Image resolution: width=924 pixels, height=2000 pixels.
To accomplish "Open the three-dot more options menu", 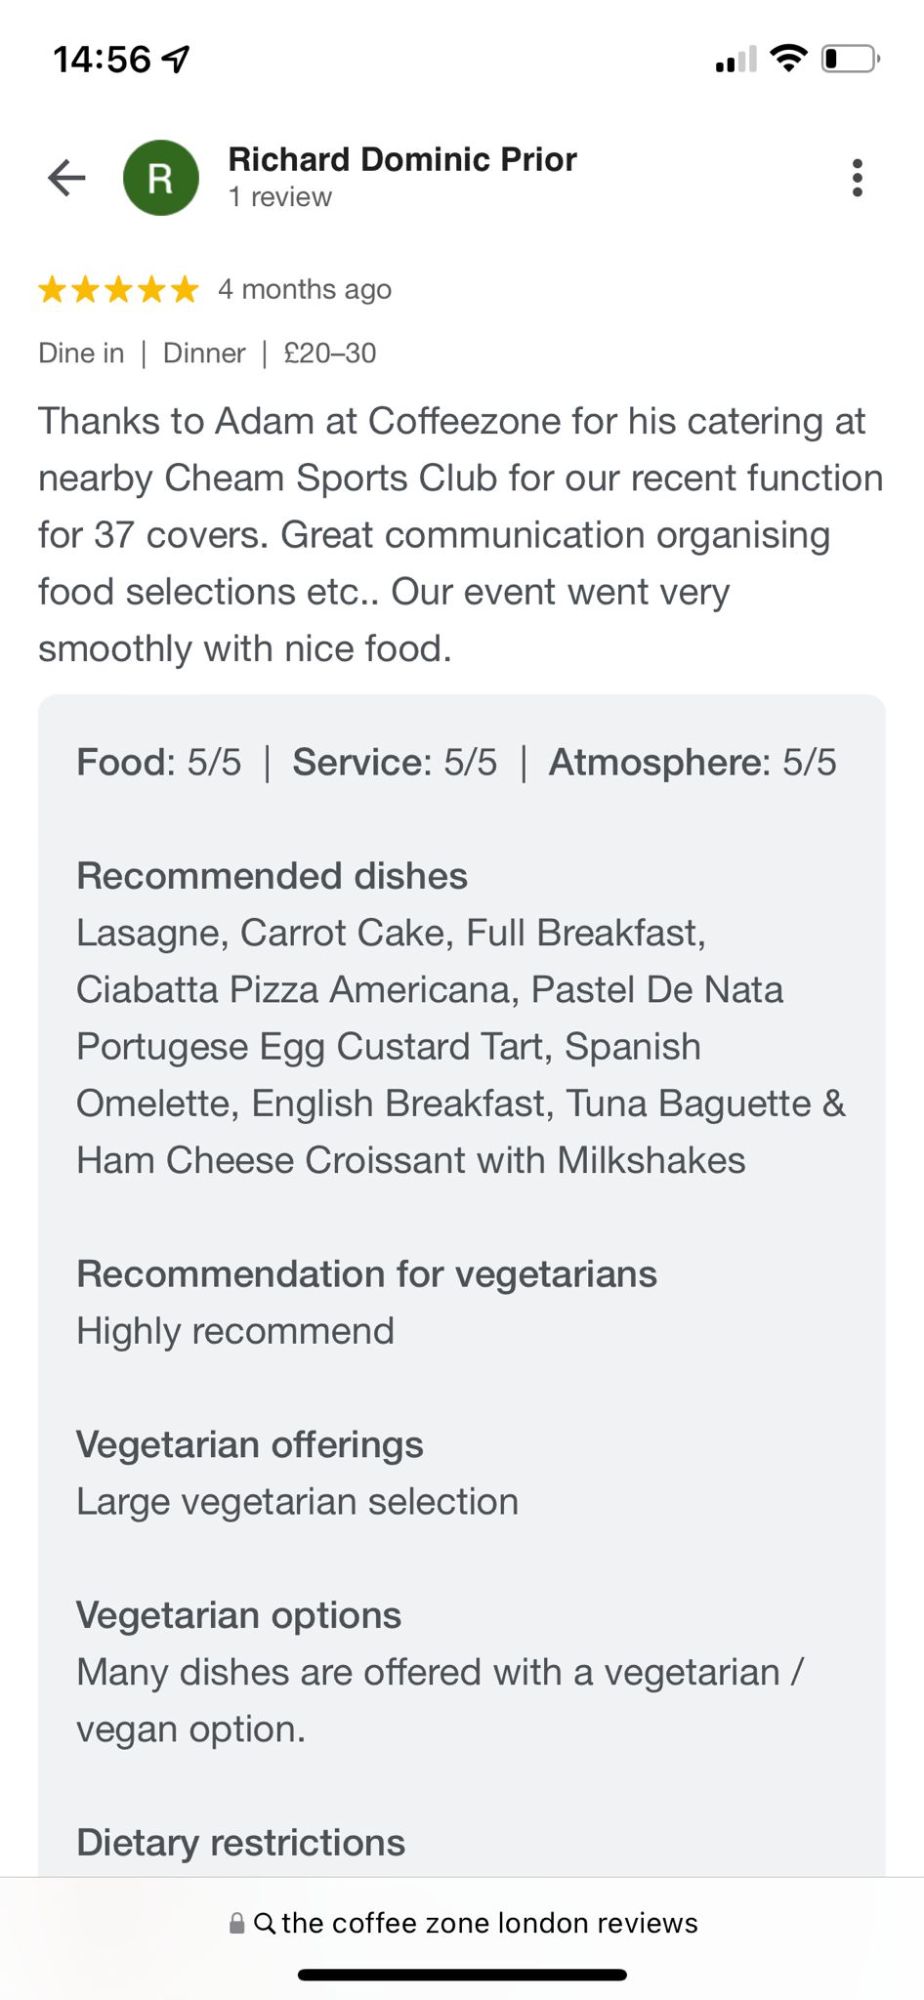I will pos(857,178).
